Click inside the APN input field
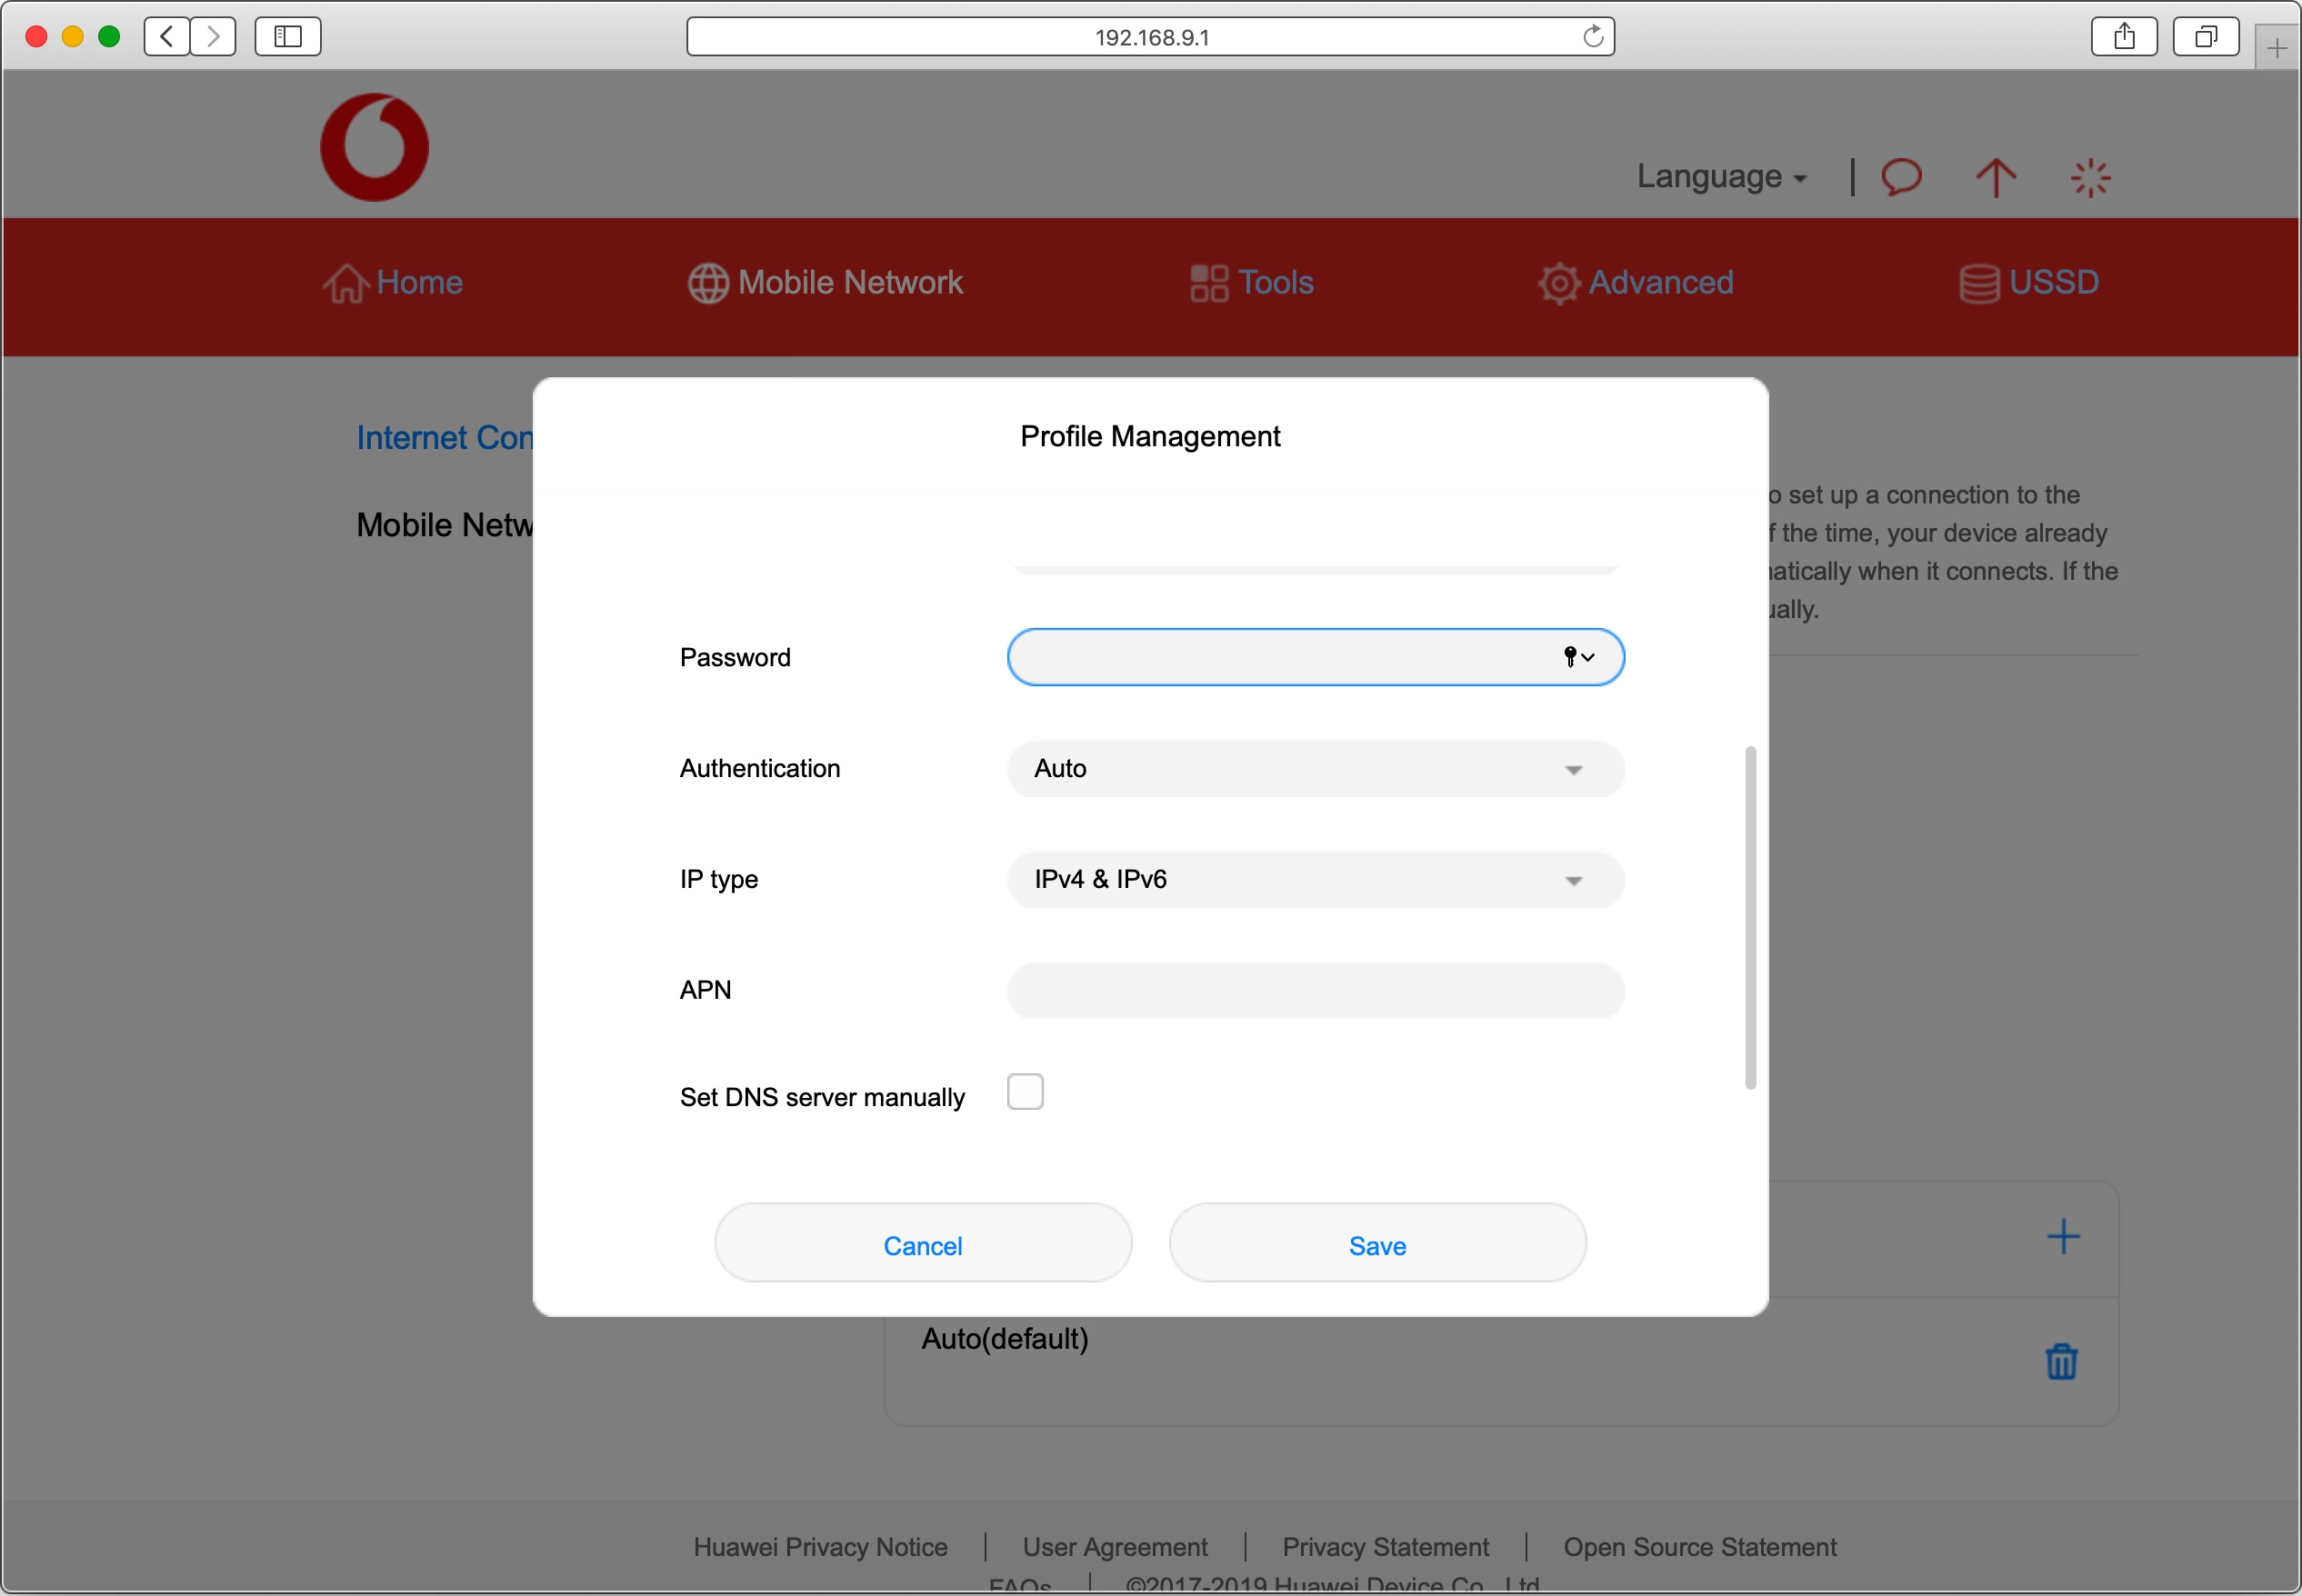Image resolution: width=2302 pixels, height=1596 pixels. pyautogui.click(x=1314, y=990)
